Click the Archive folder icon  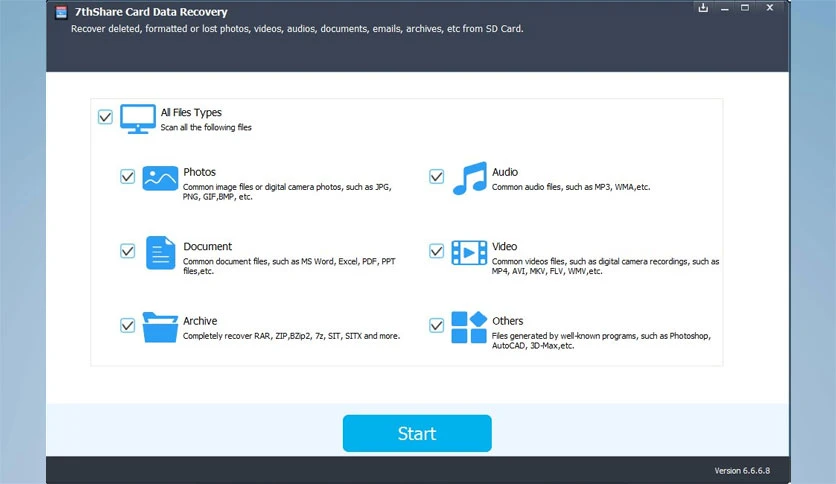point(160,327)
